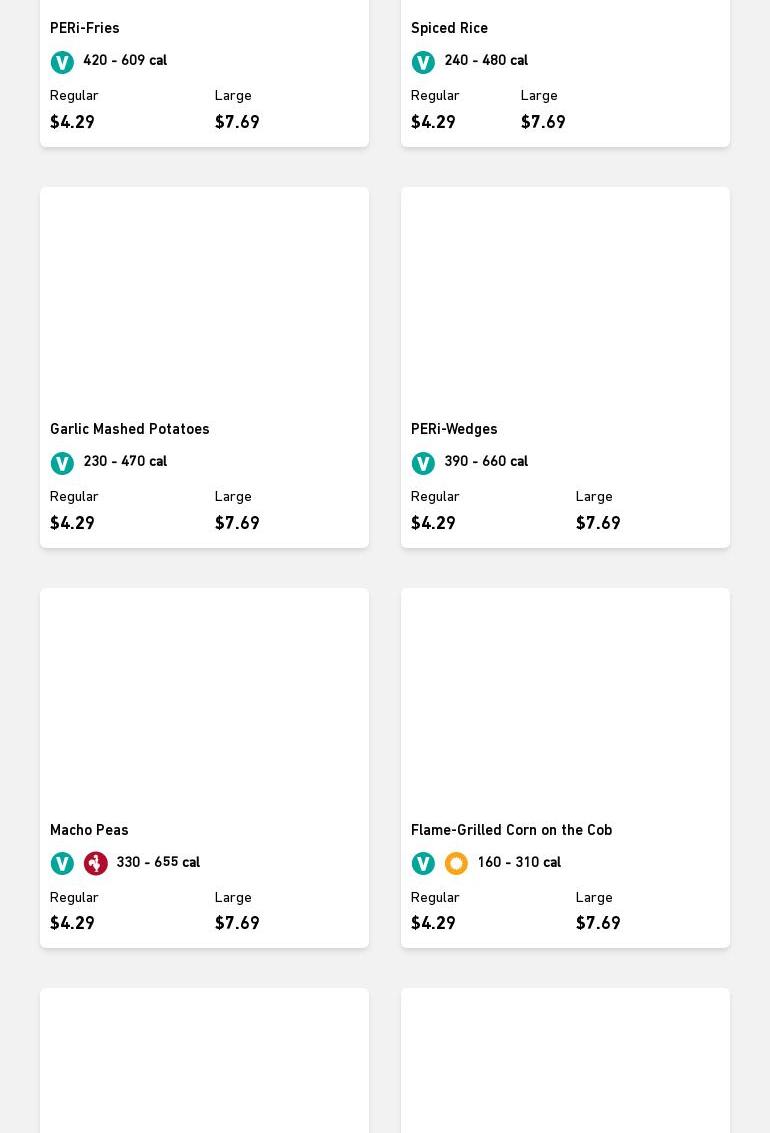Open the Spiced Rice item title
Image resolution: width=770 pixels, height=1133 pixels.
point(449,28)
